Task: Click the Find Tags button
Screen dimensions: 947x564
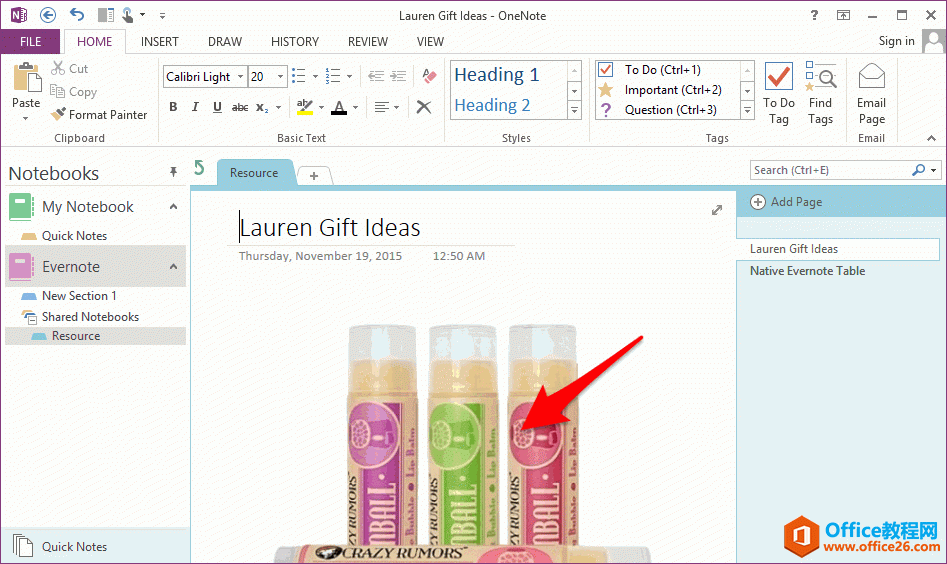Action: [820, 94]
